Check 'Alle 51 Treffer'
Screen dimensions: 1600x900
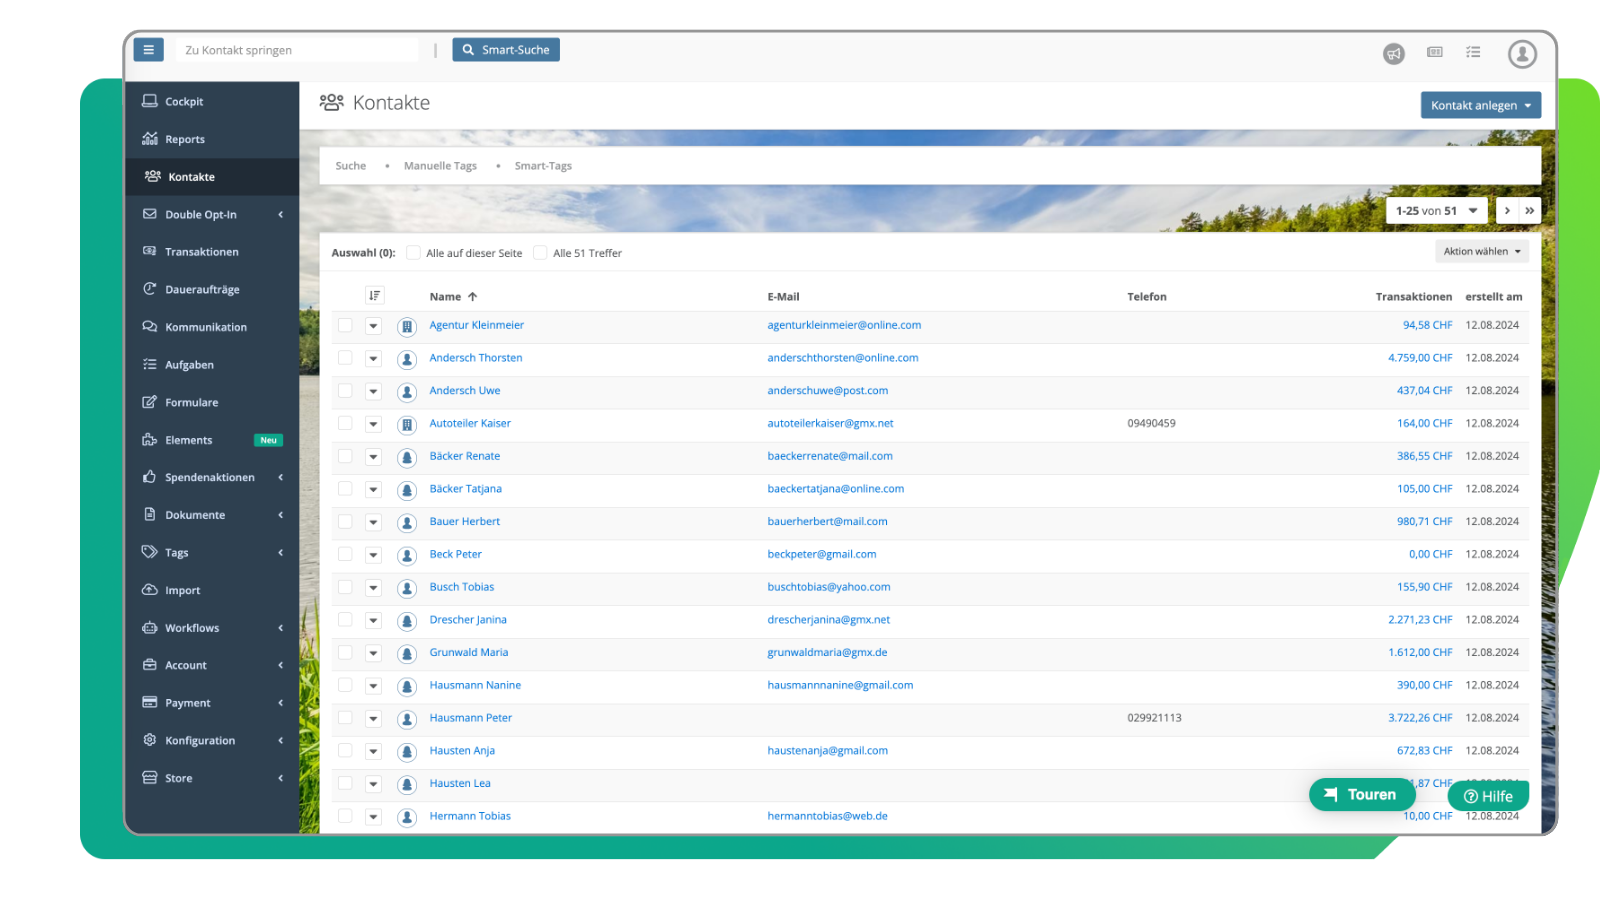(540, 253)
